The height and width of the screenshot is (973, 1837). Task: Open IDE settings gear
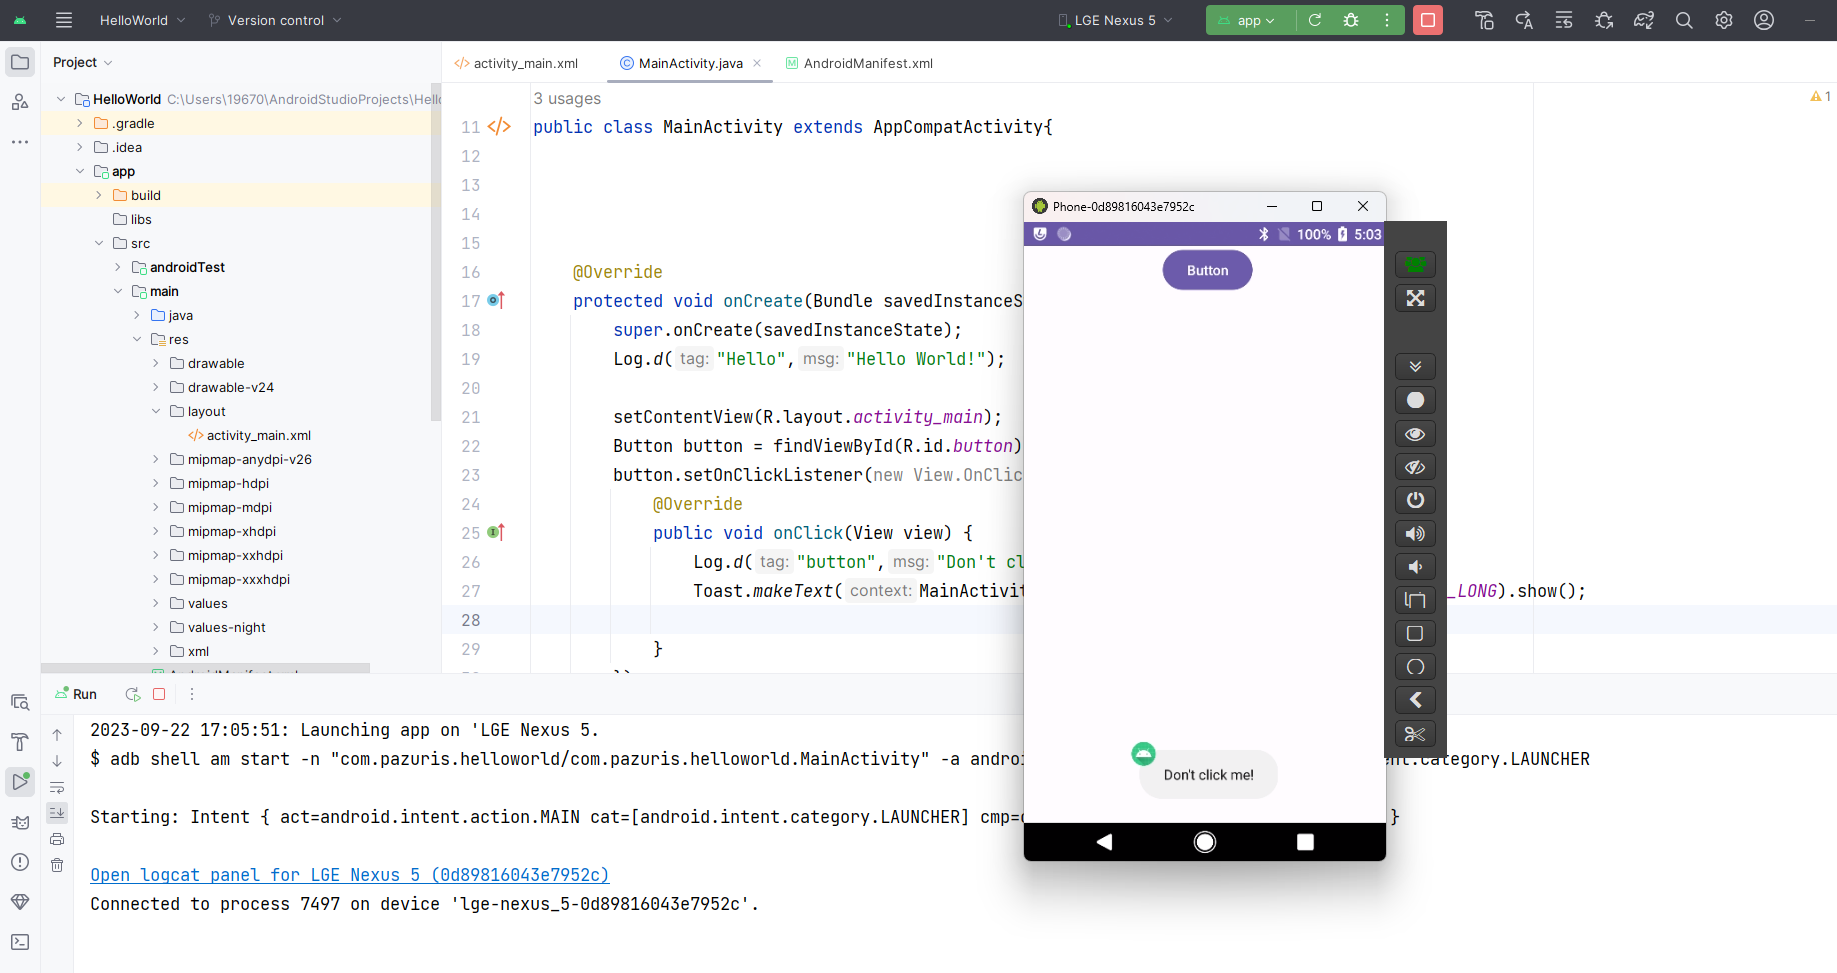coord(1724,20)
